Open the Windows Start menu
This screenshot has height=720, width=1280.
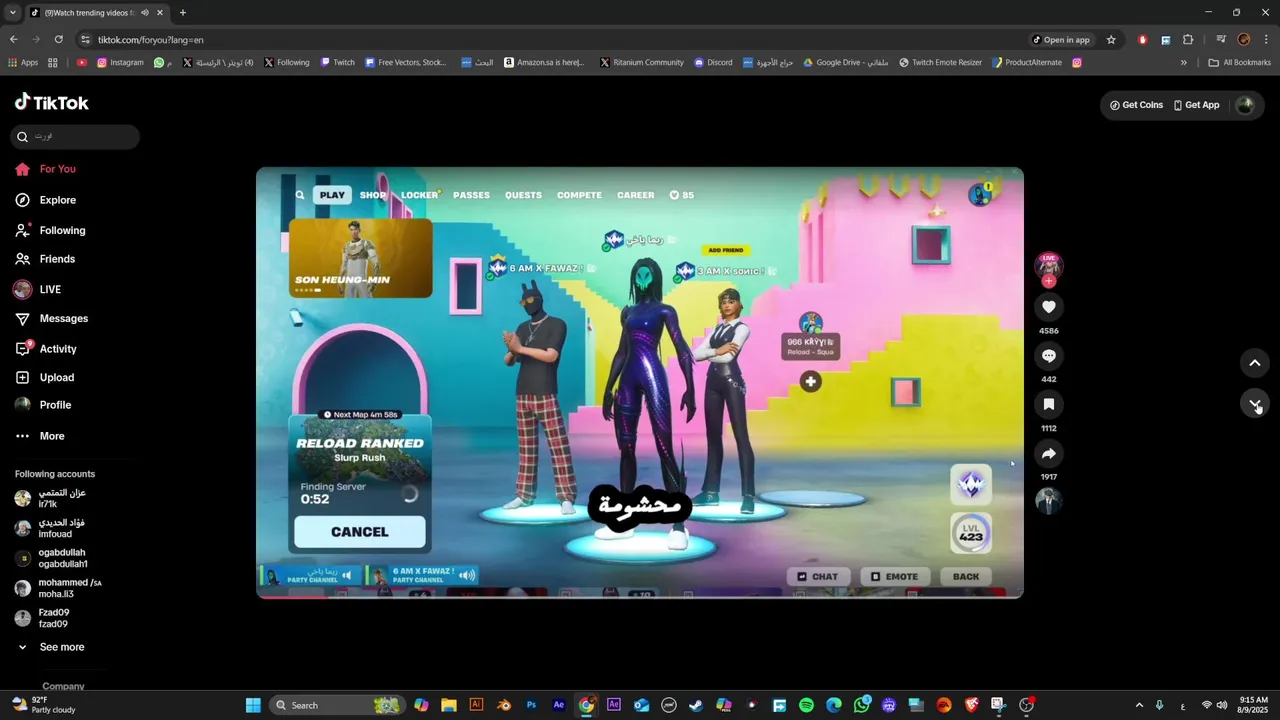pos(253,705)
